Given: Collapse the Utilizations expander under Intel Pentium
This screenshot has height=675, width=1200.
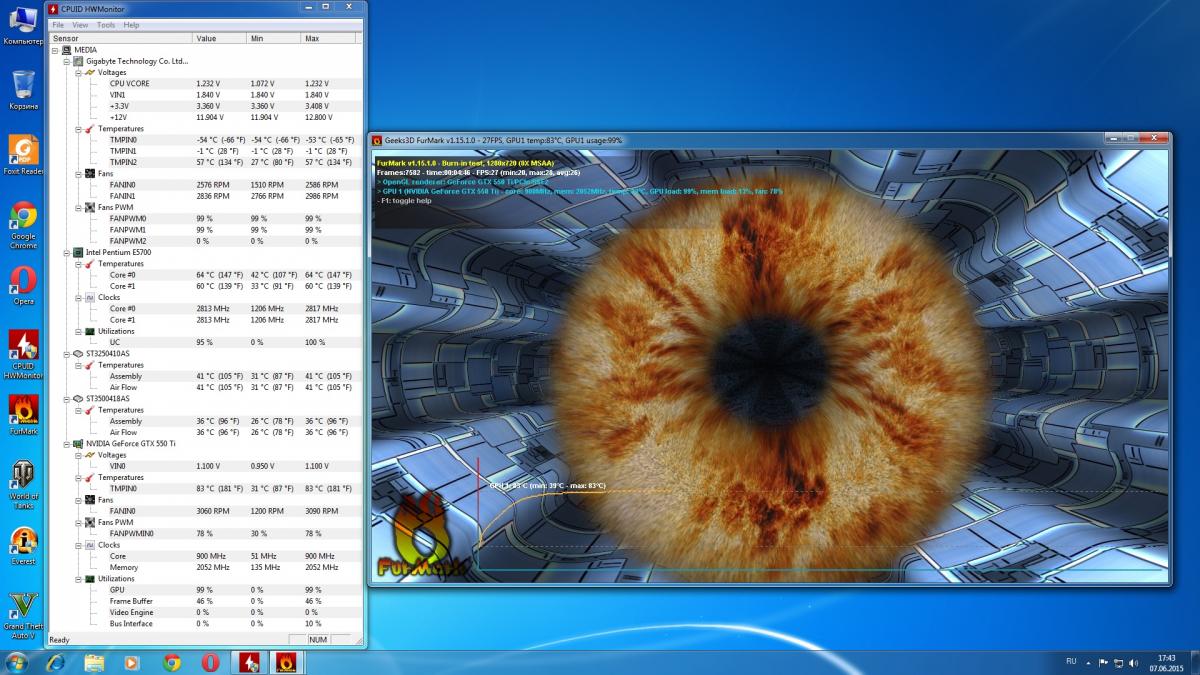Looking at the screenshot, I should [x=78, y=331].
